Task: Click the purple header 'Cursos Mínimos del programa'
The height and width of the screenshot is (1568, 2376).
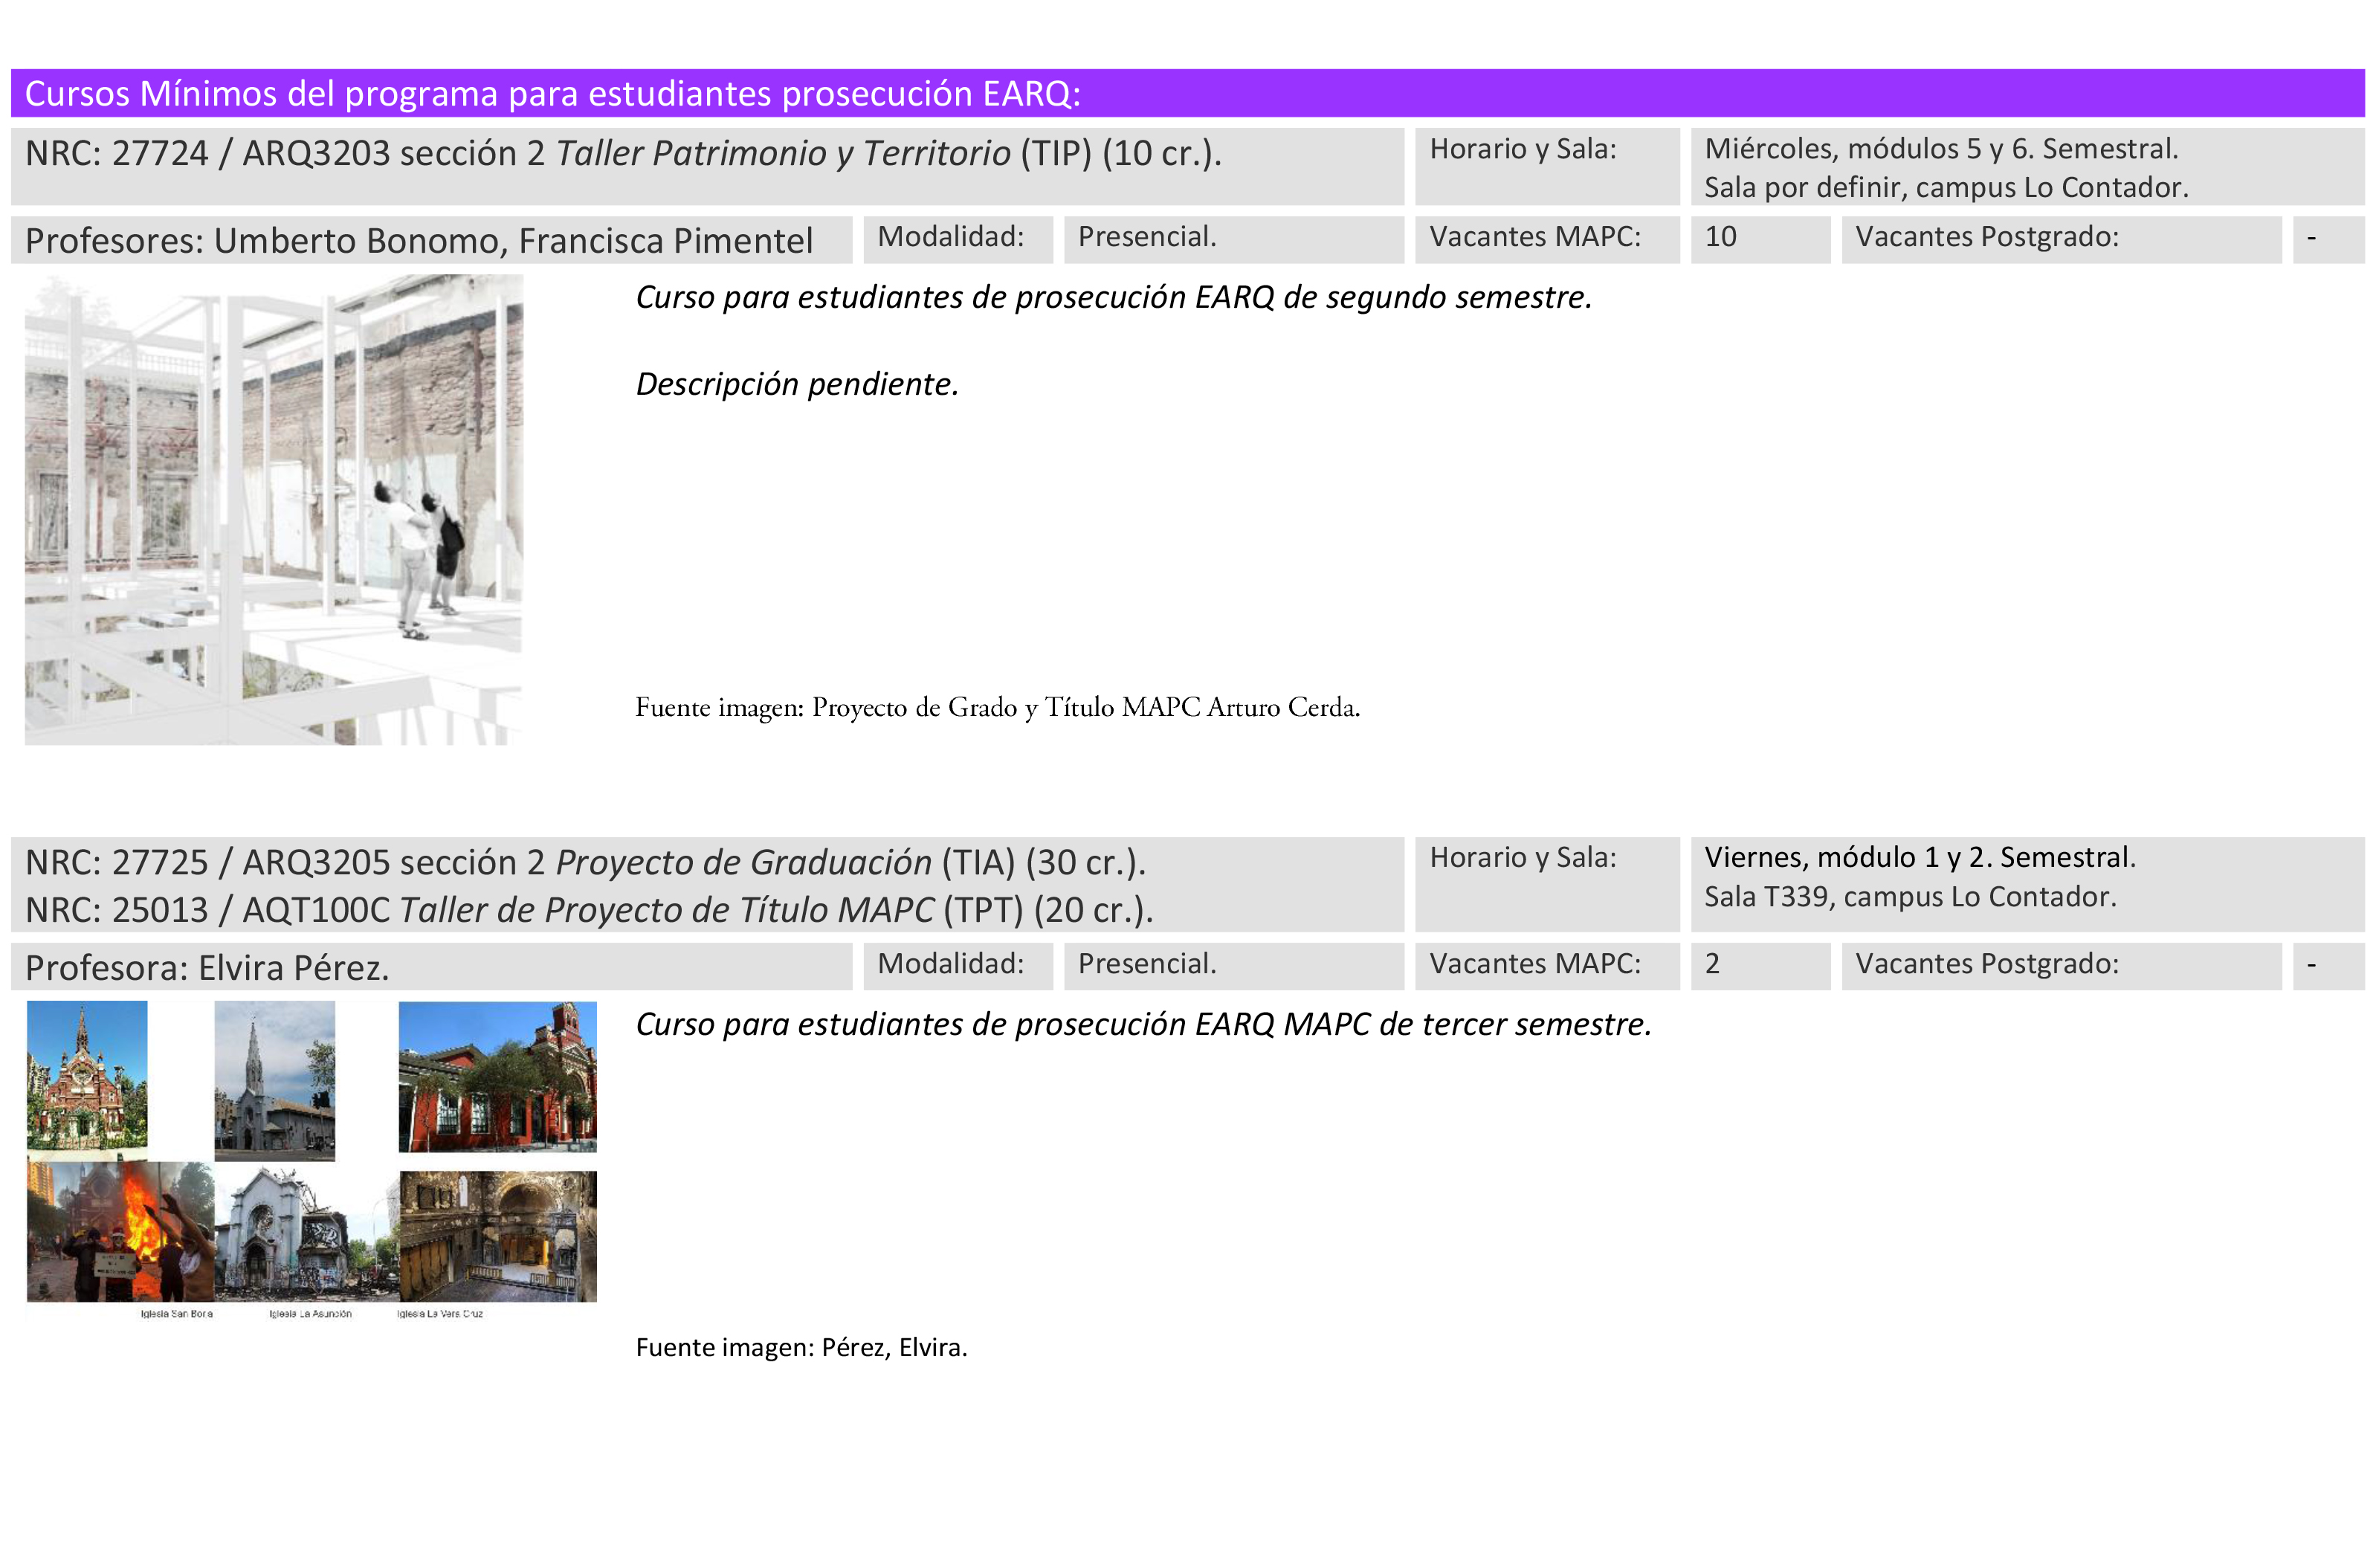Action: coord(1187,93)
